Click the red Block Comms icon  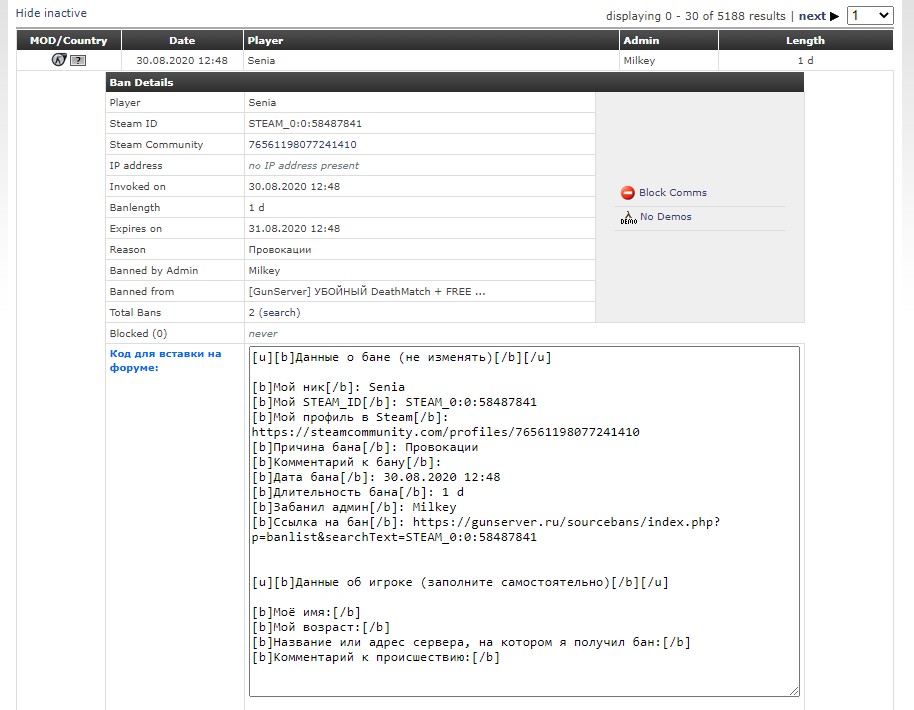point(628,193)
